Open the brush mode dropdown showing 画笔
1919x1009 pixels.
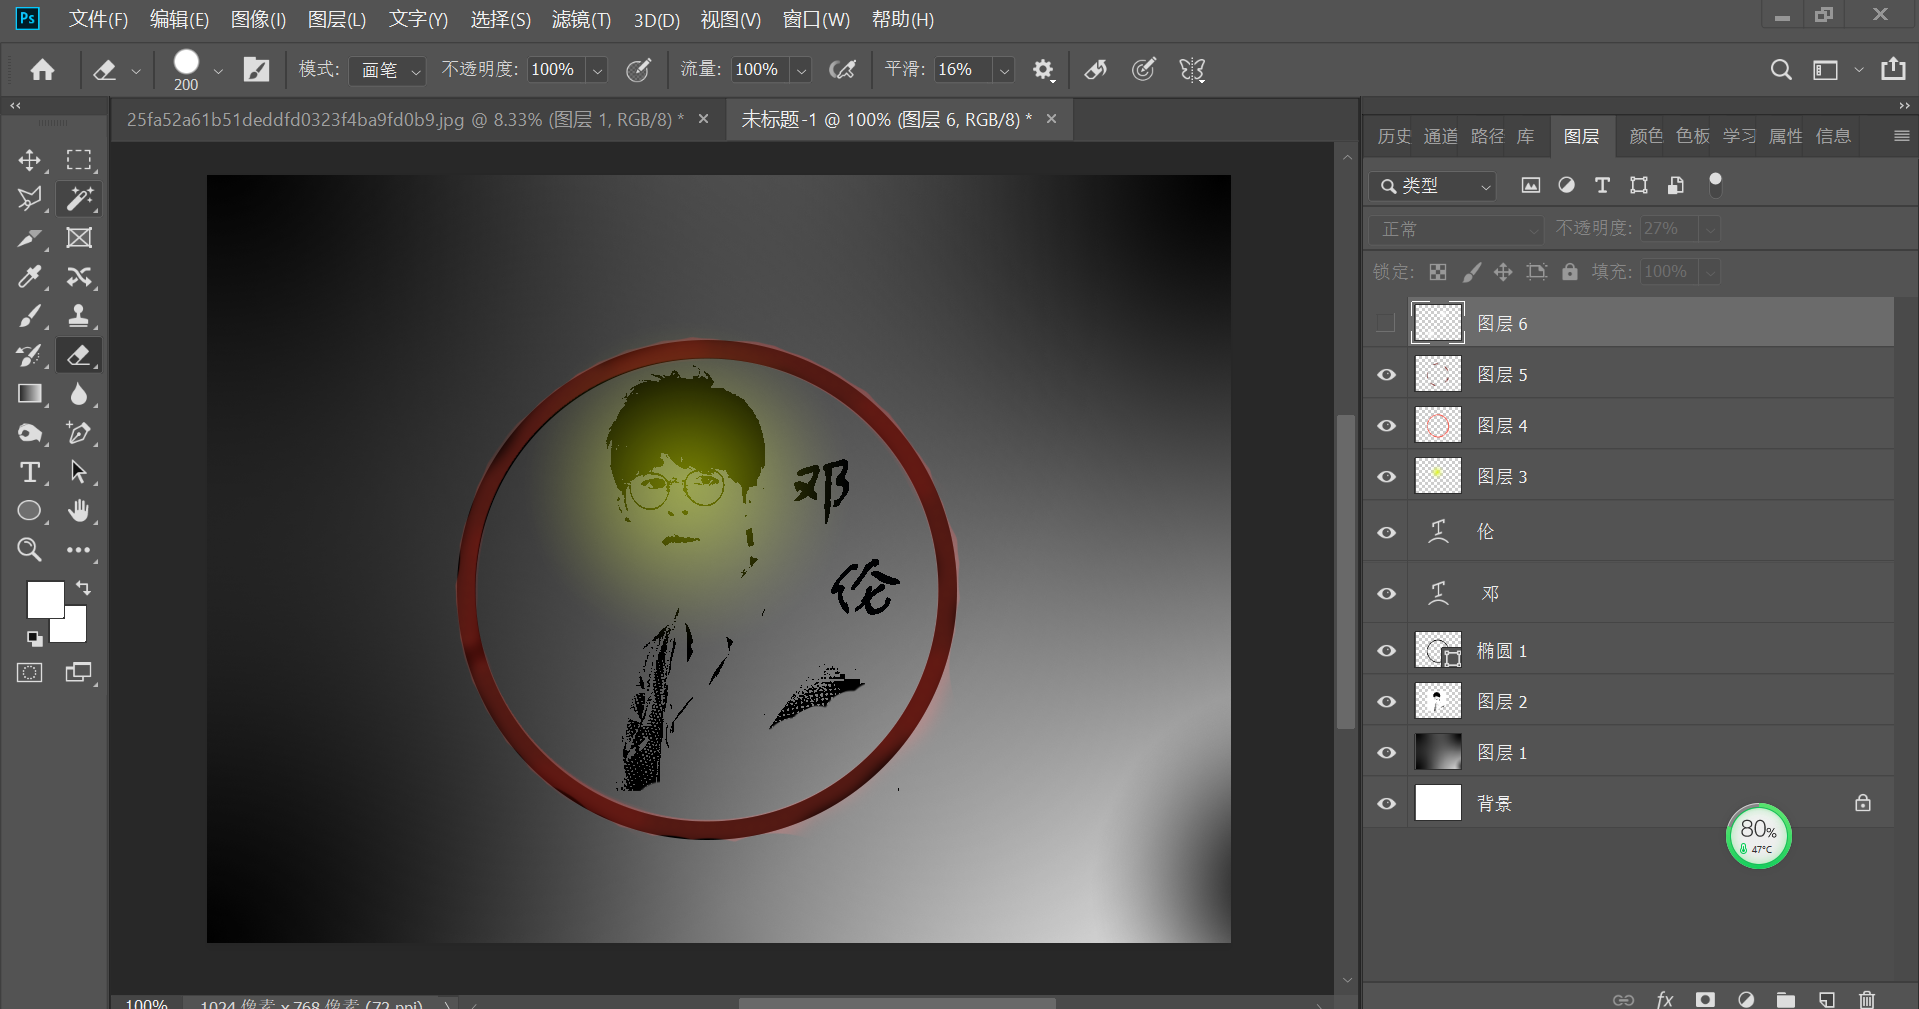(x=386, y=70)
